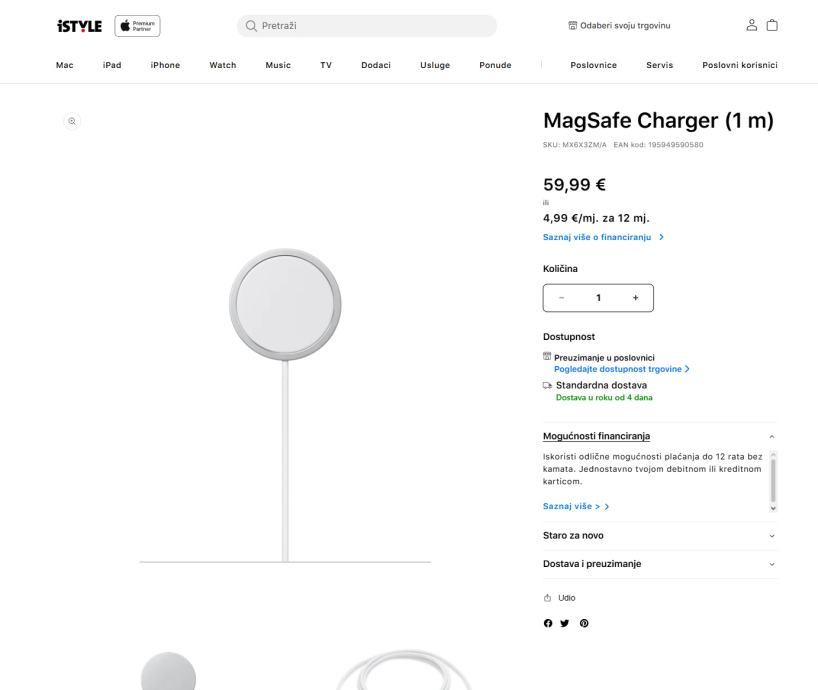818x690 pixels.
Task: Collapse the Mogućnosti financiranja section
Action: tap(771, 437)
